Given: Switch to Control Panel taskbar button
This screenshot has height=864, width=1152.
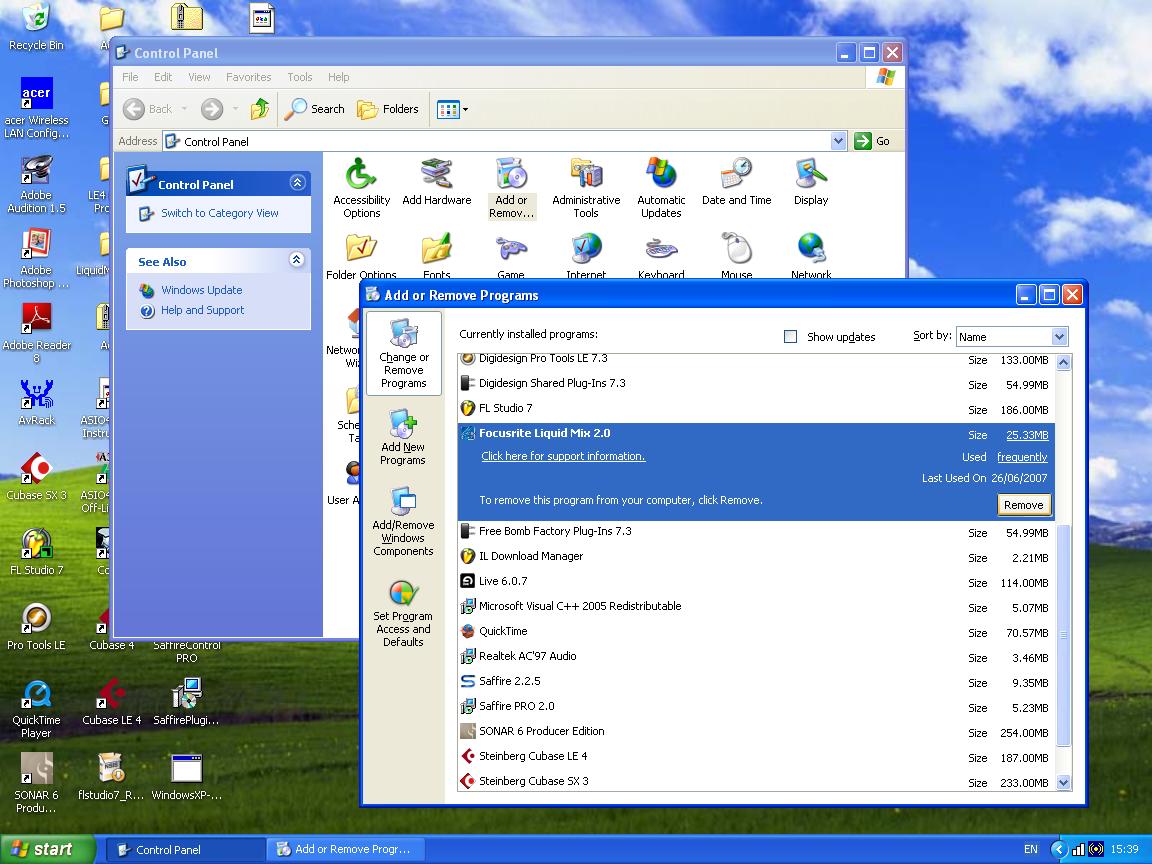Looking at the screenshot, I should coord(185,849).
